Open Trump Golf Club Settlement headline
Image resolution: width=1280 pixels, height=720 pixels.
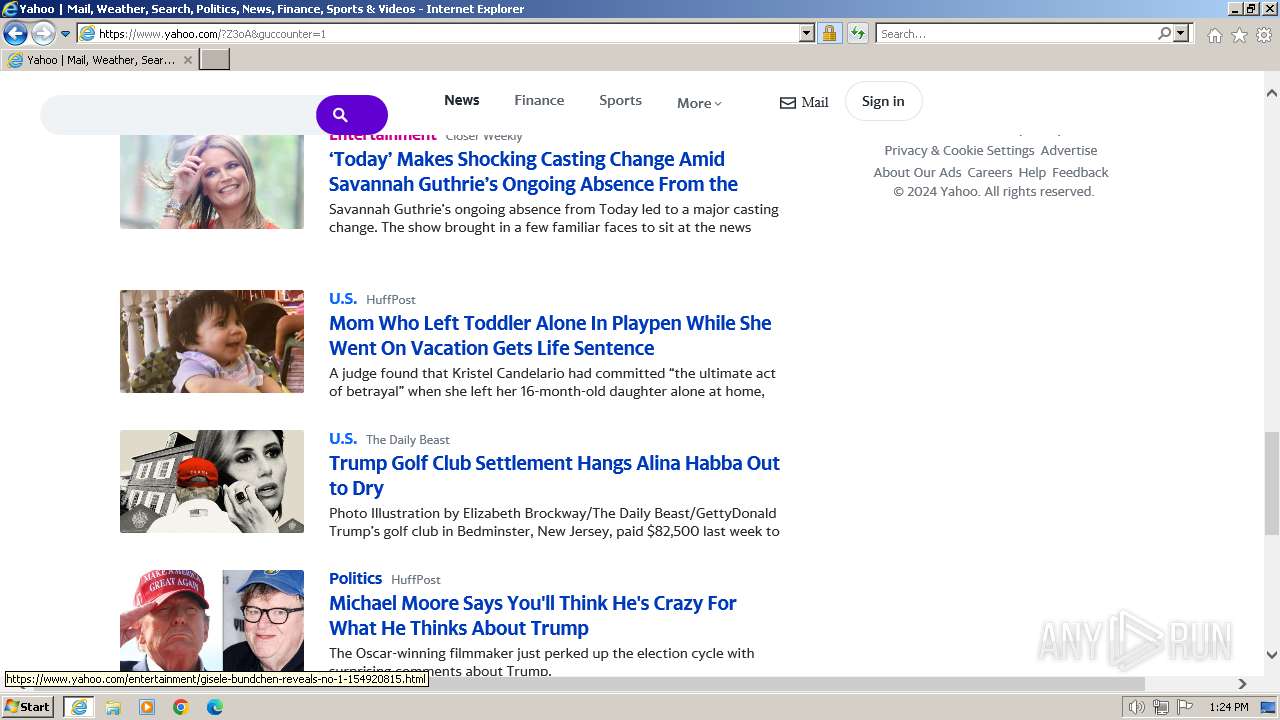(554, 475)
